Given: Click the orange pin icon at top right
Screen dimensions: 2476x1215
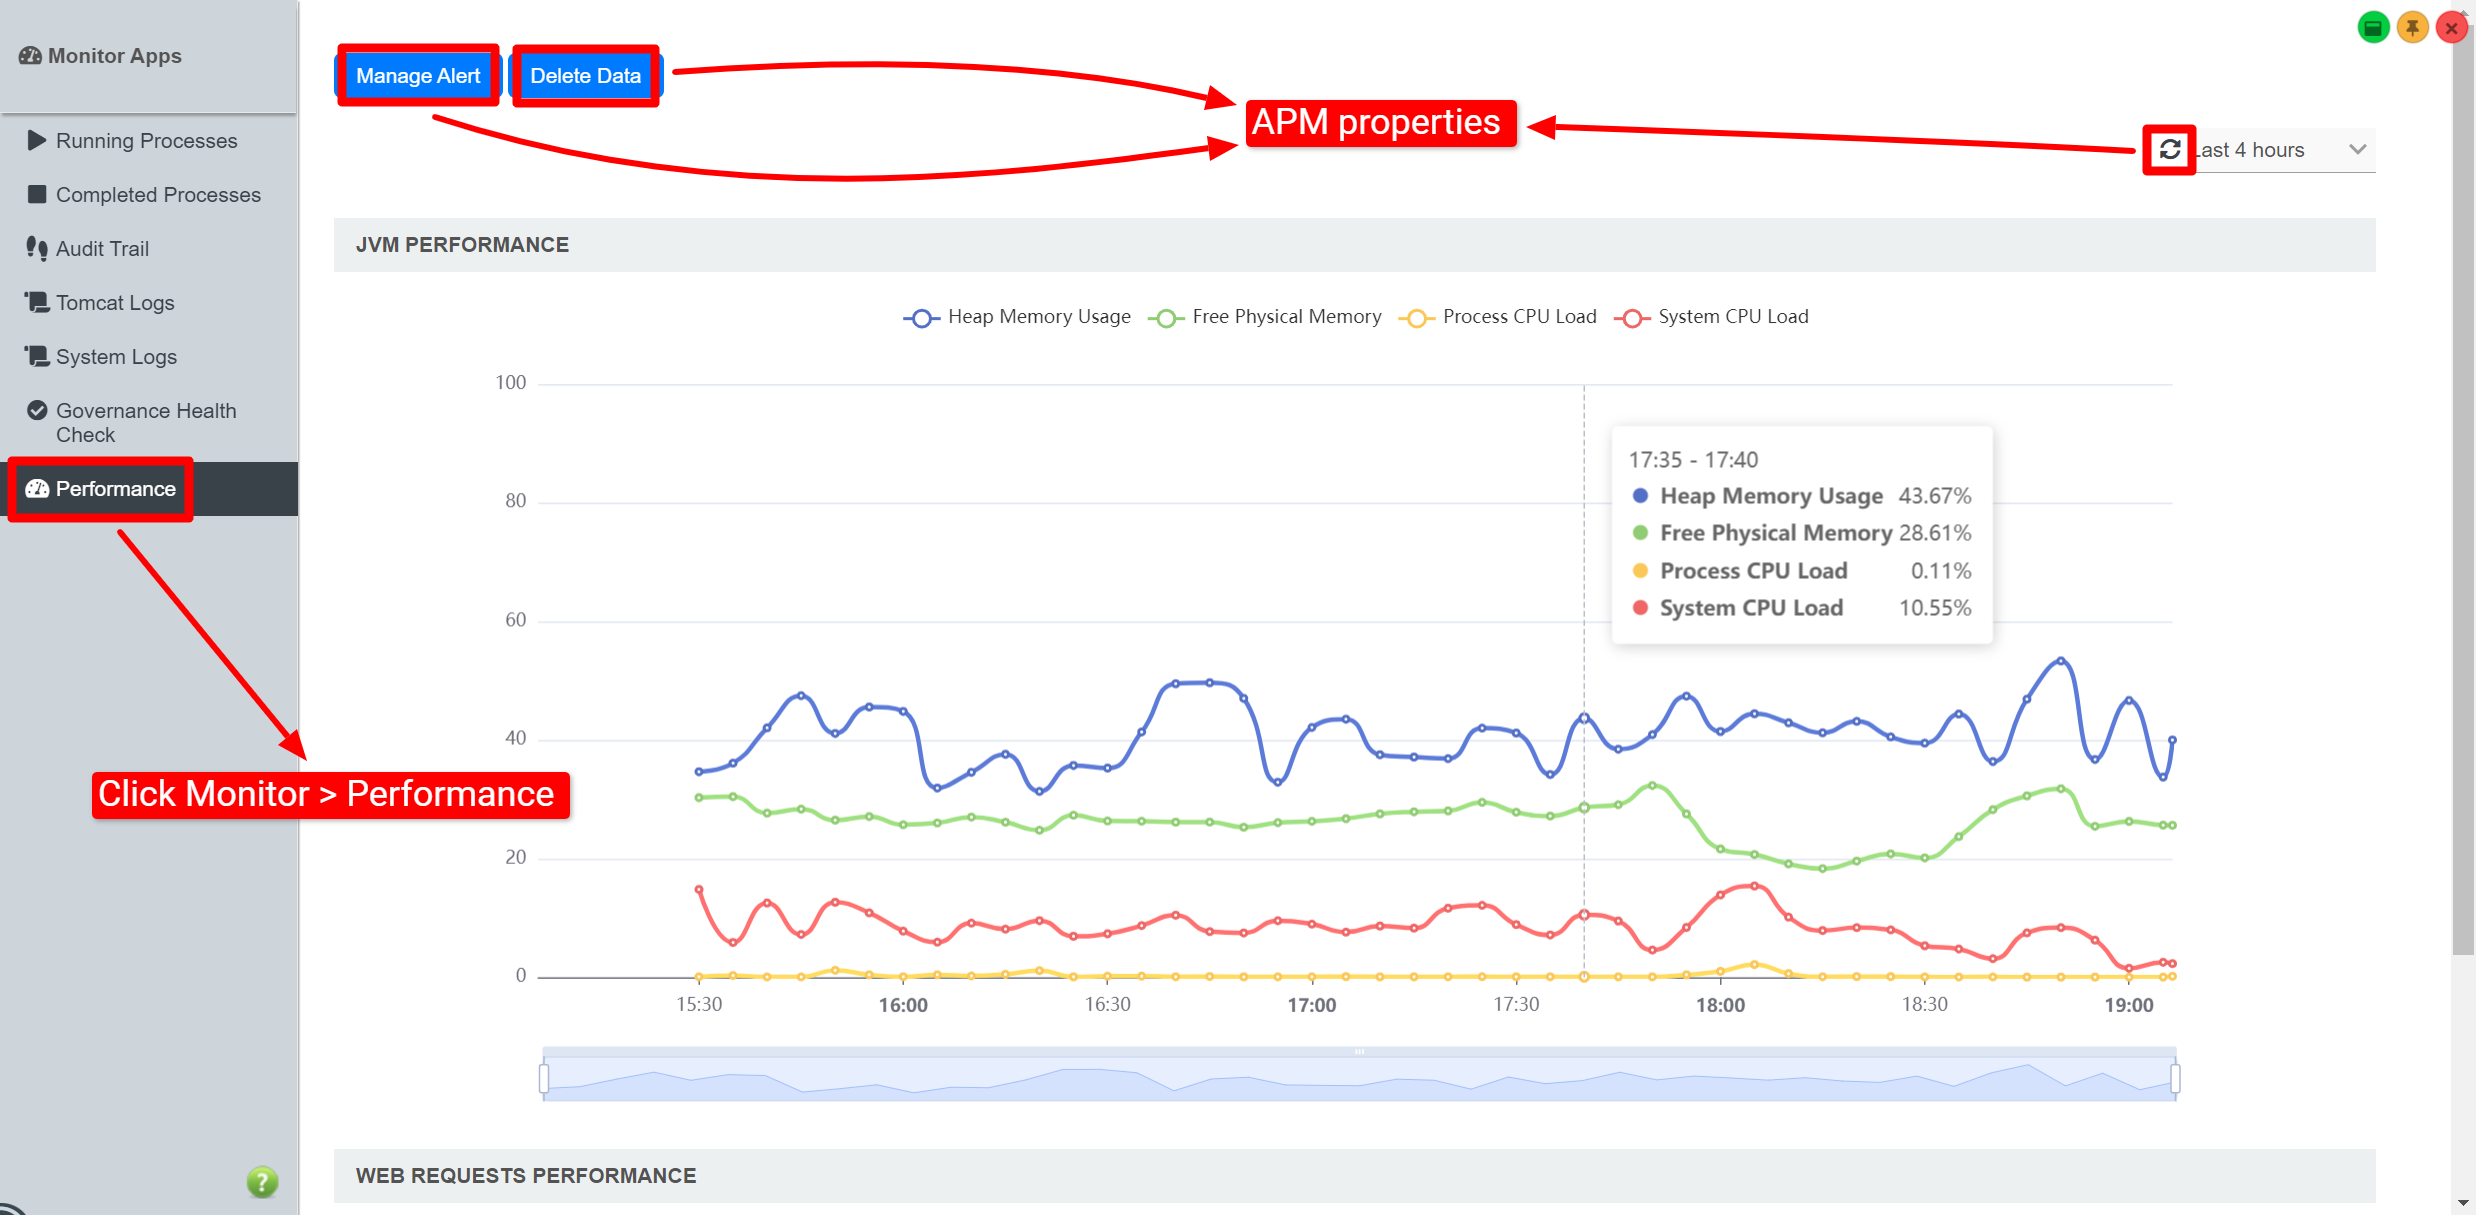Looking at the screenshot, I should [x=2412, y=28].
